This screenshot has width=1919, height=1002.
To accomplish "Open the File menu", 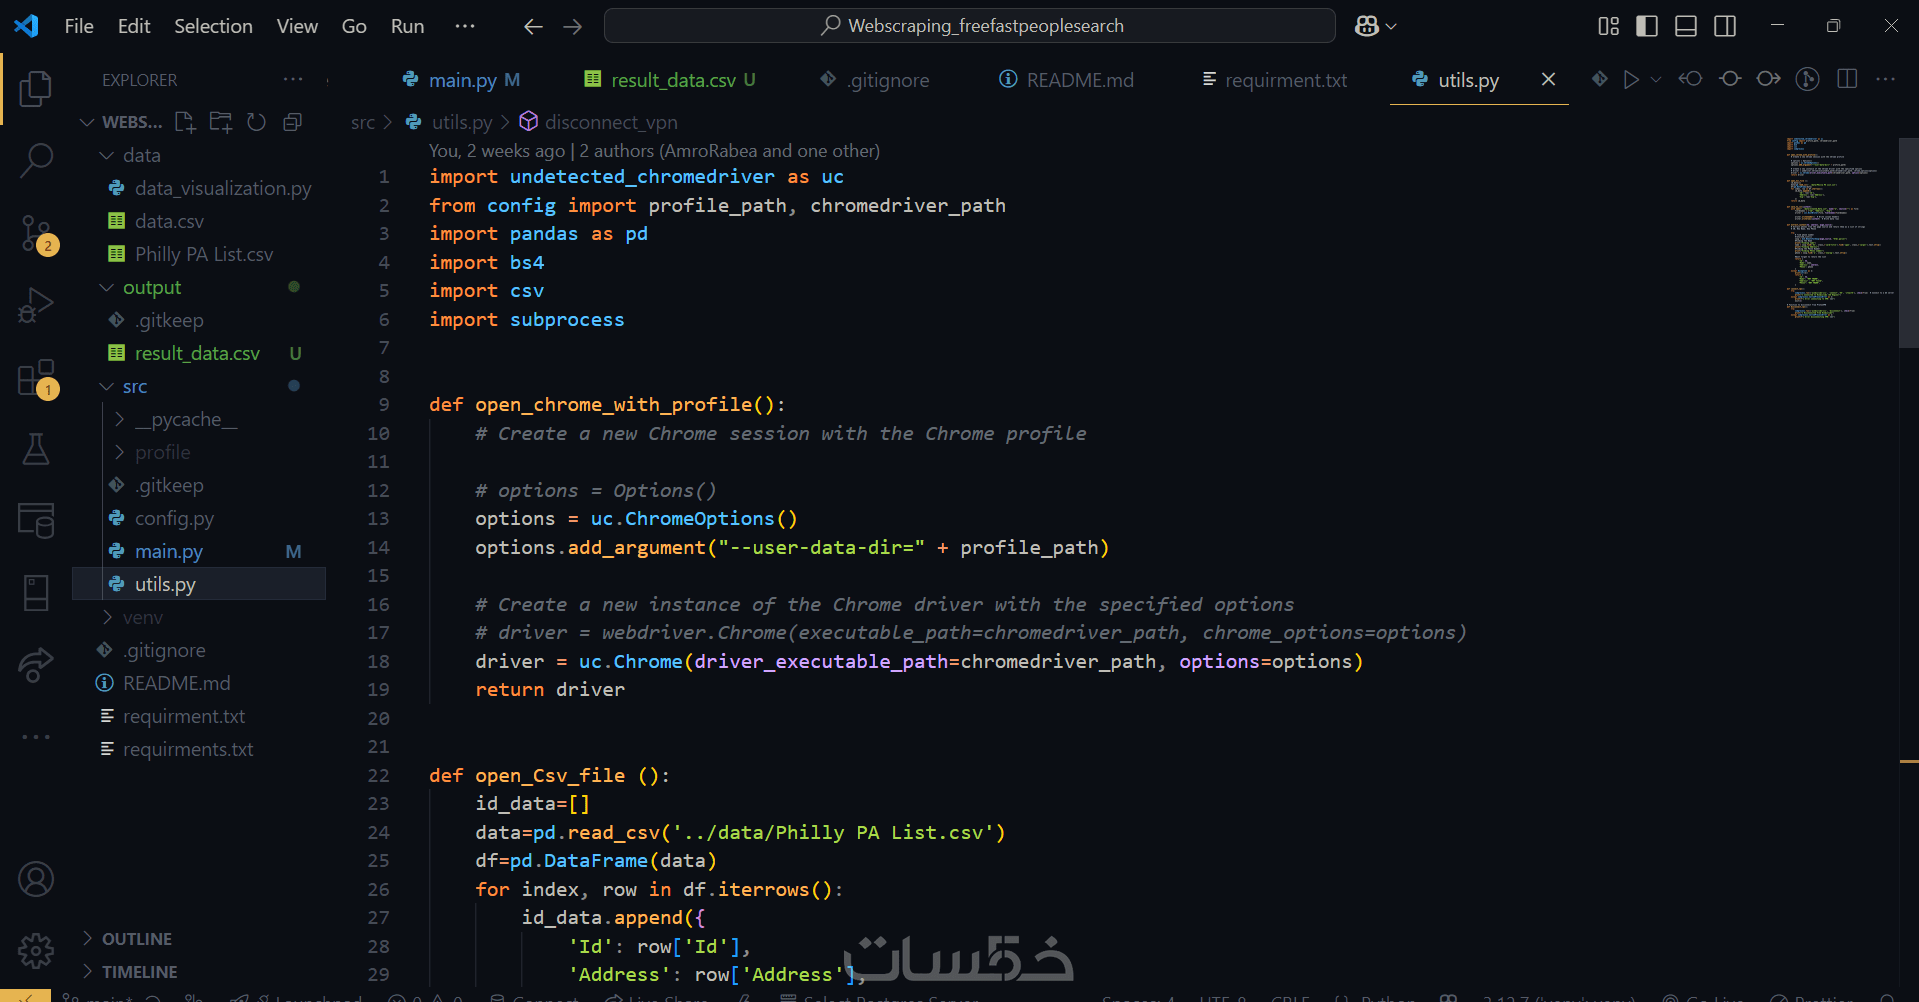I will point(79,26).
